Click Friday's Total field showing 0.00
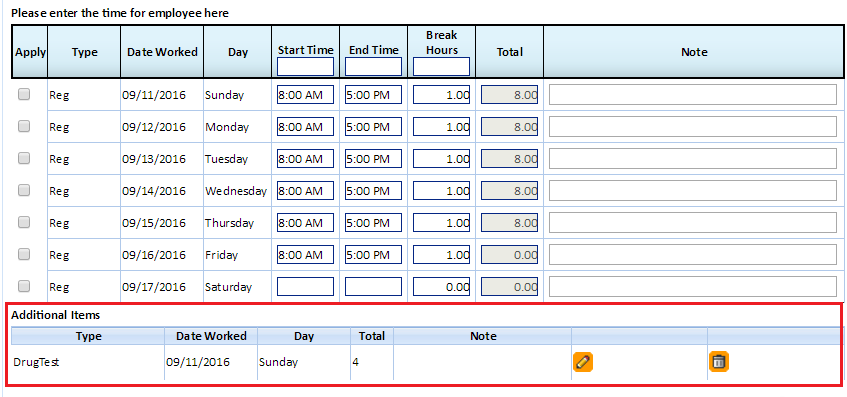 coord(509,254)
